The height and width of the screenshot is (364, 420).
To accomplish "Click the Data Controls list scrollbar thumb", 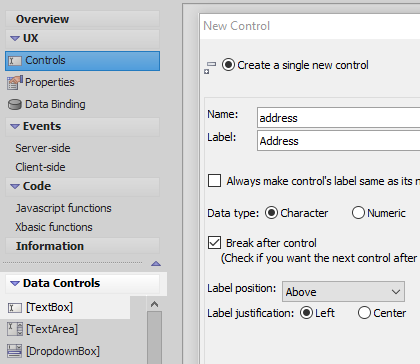I will [x=154, y=337].
